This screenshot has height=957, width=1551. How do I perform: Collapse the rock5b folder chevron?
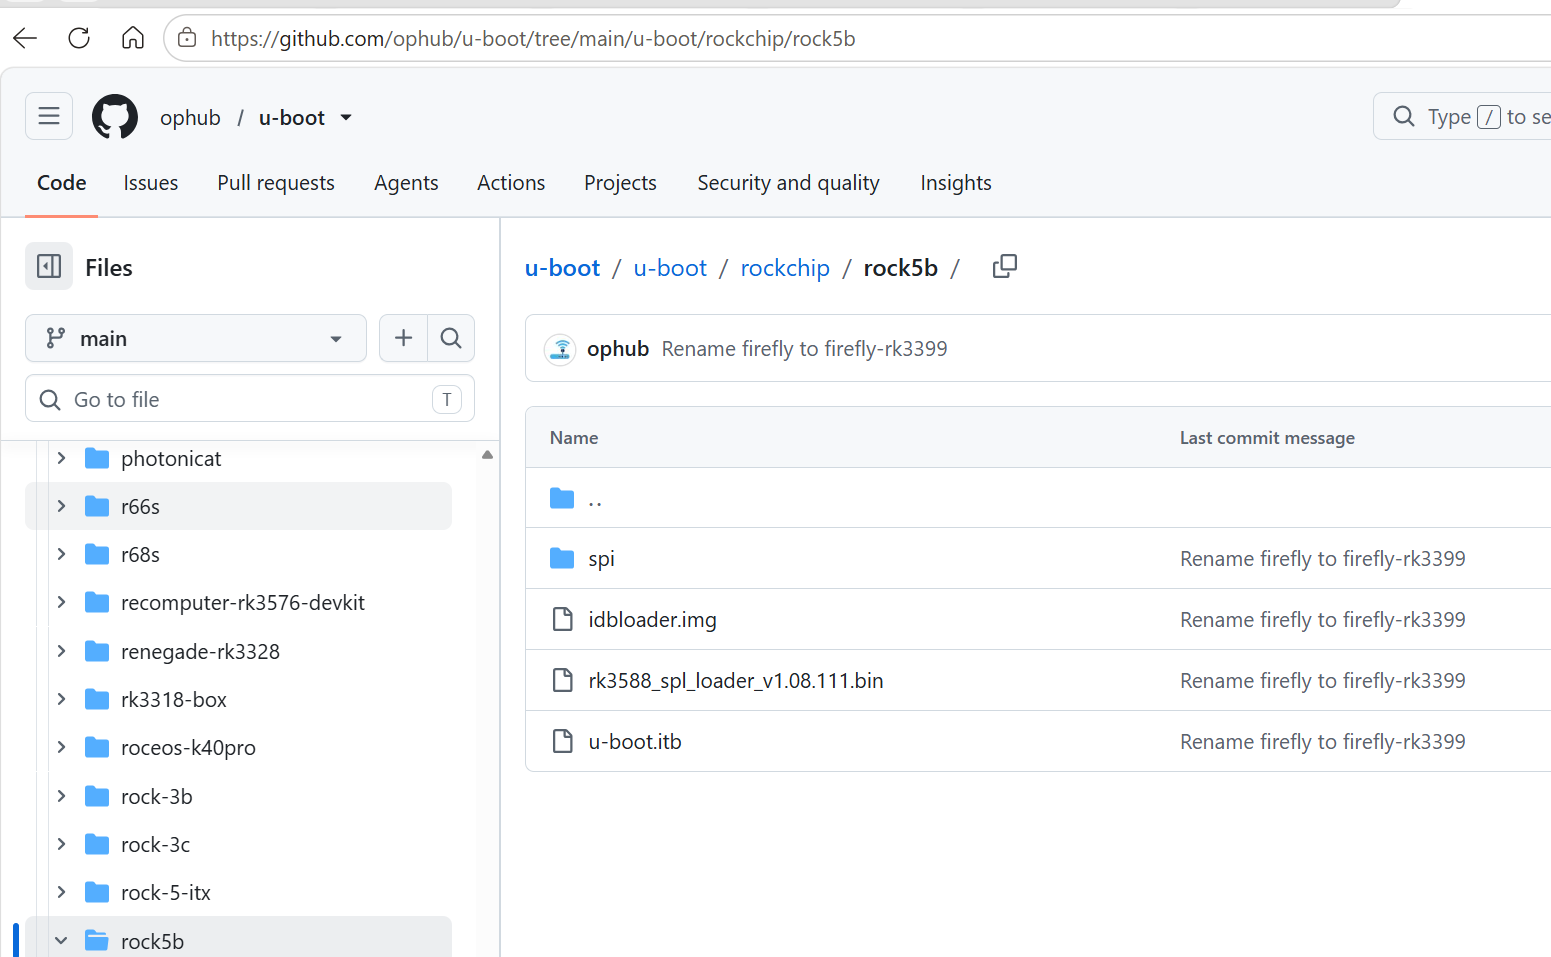[61, 941]
